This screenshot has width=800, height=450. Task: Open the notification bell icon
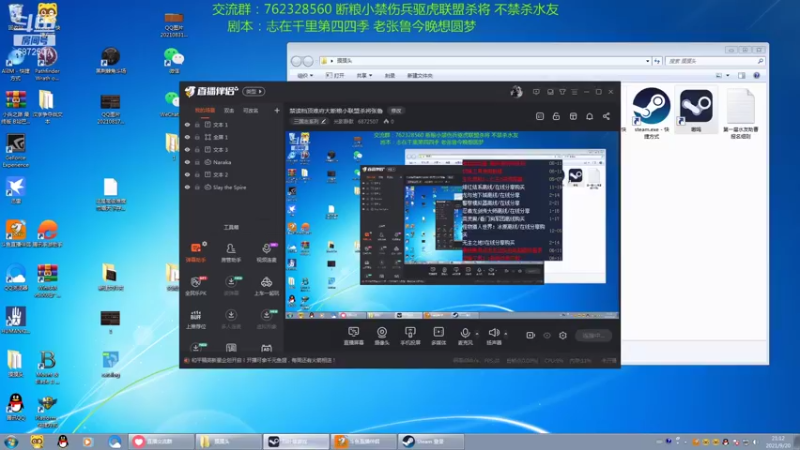tap(589, 116)
